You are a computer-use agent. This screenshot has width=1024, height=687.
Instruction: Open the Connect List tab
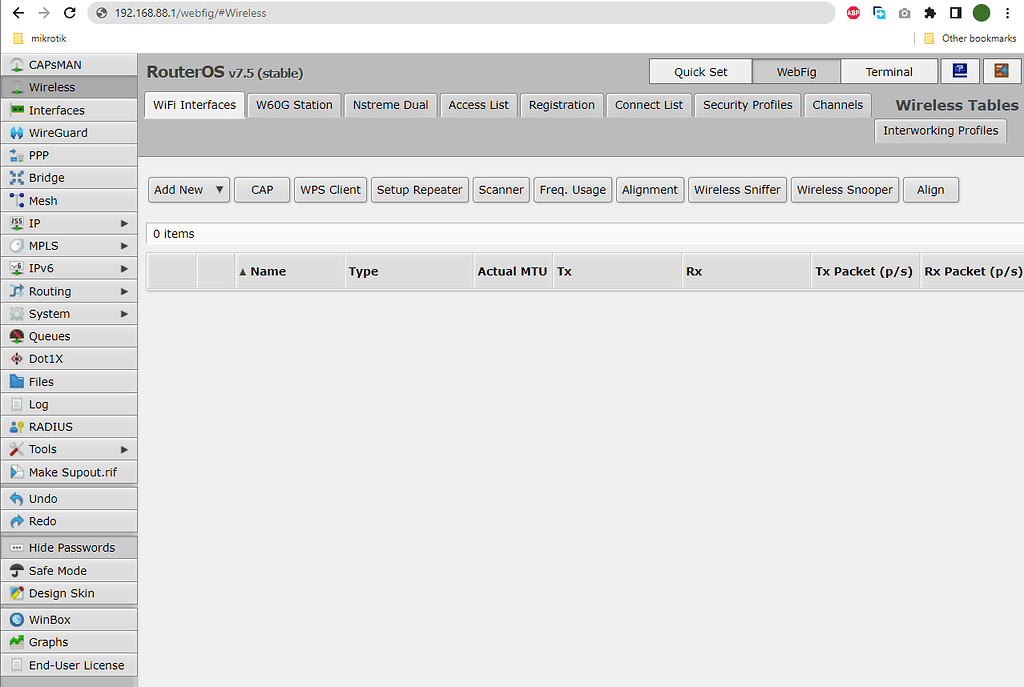click(648, 105)
